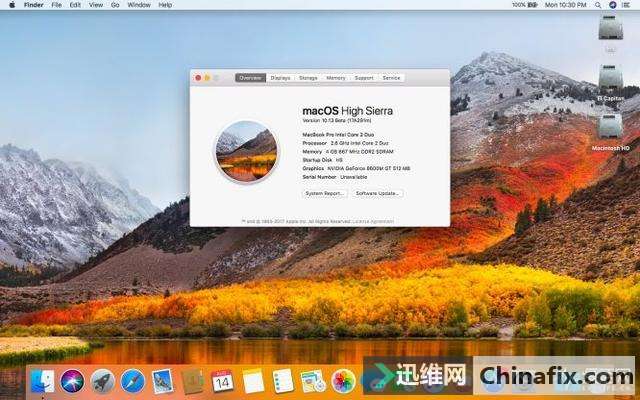The width and height of the screenshot is (640, 400).
Task: Click the menu bar clock Mon 10:30 PM
Action: 565,5
